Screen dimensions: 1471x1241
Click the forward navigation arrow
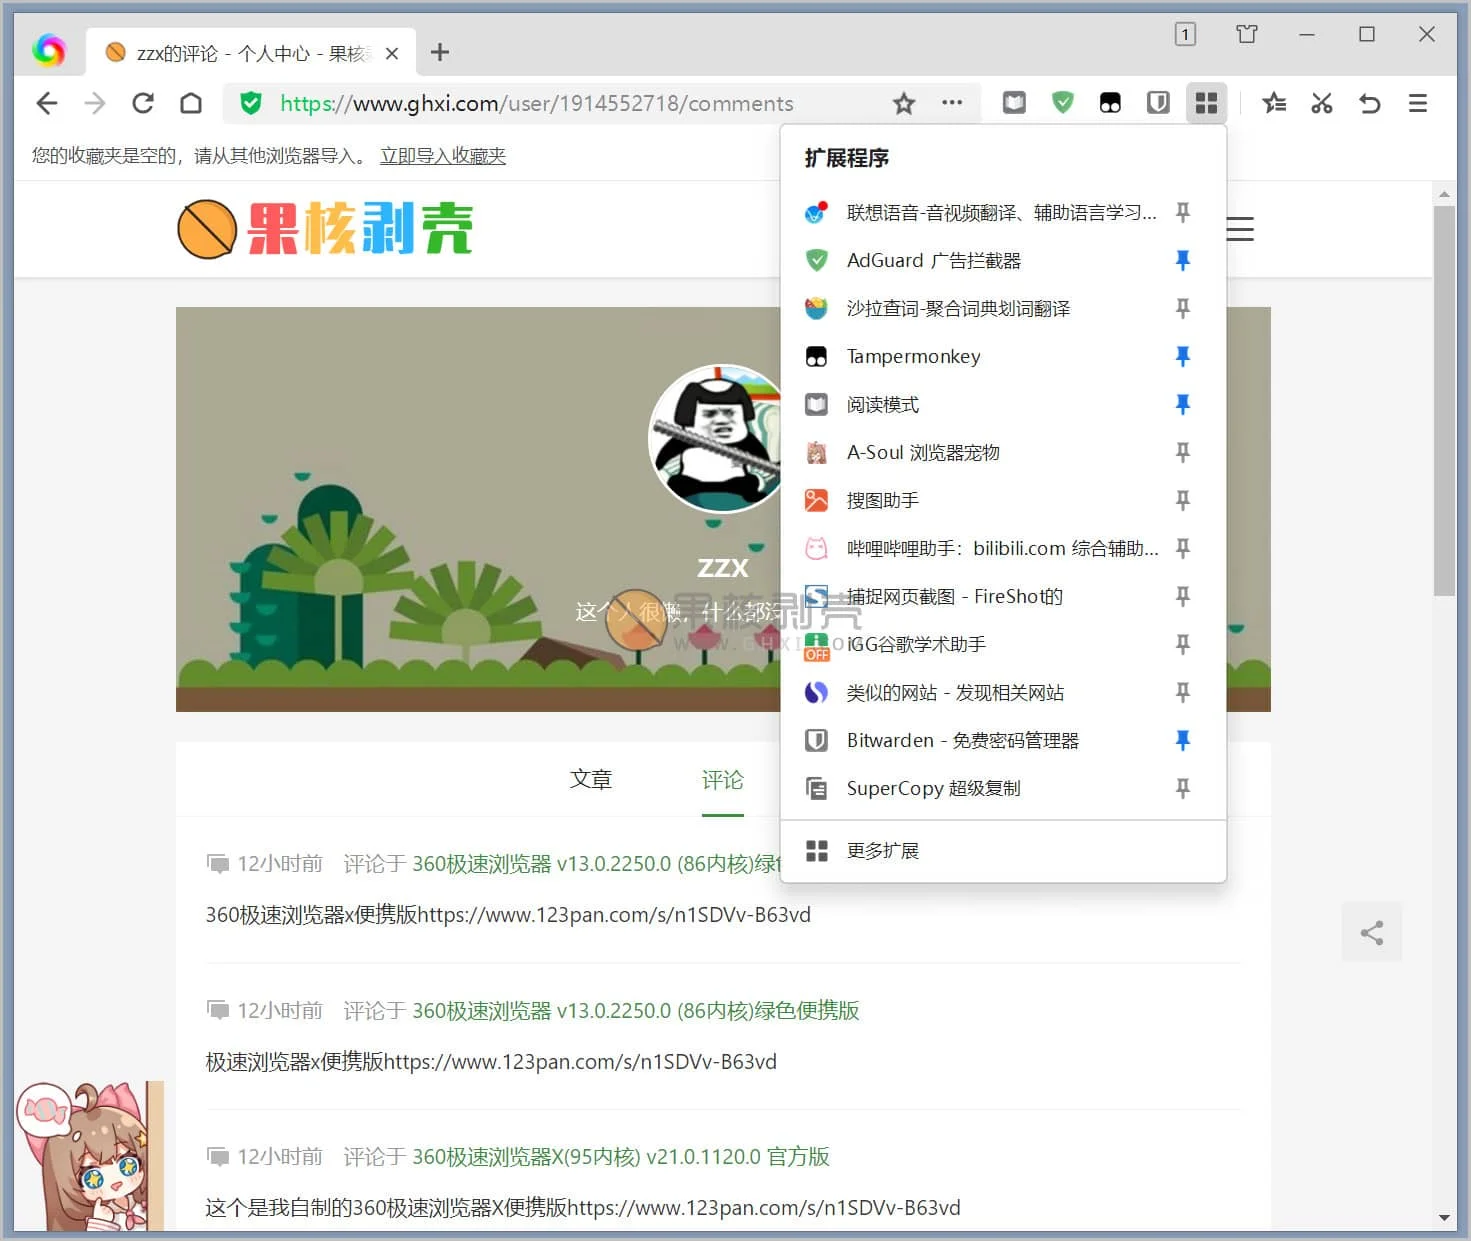click(95, 103)
